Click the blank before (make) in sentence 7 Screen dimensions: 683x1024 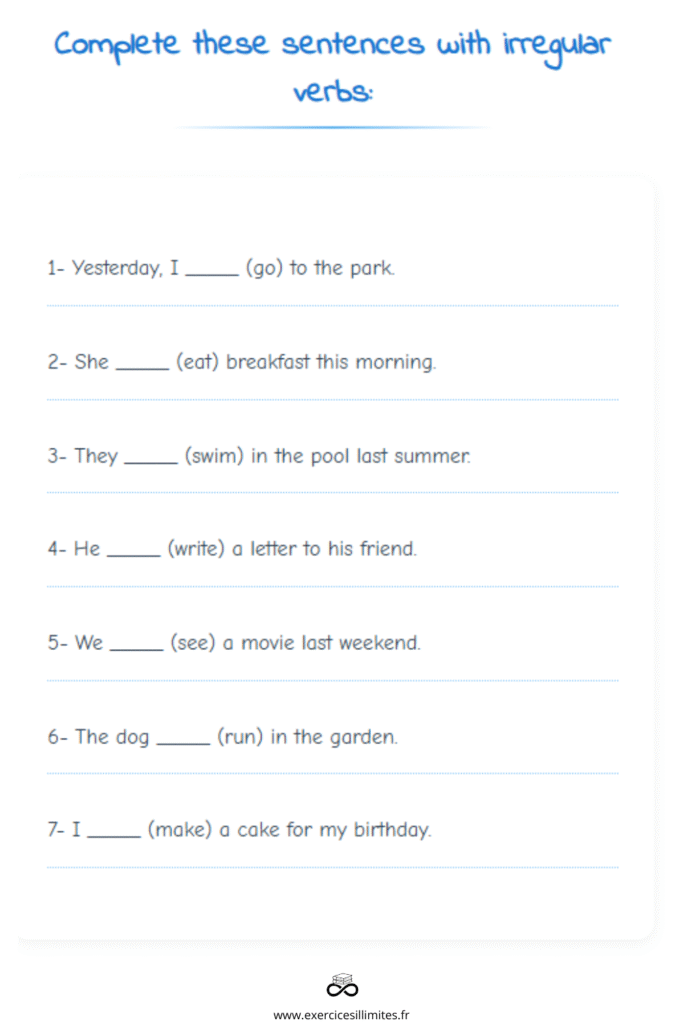(114, 836)
